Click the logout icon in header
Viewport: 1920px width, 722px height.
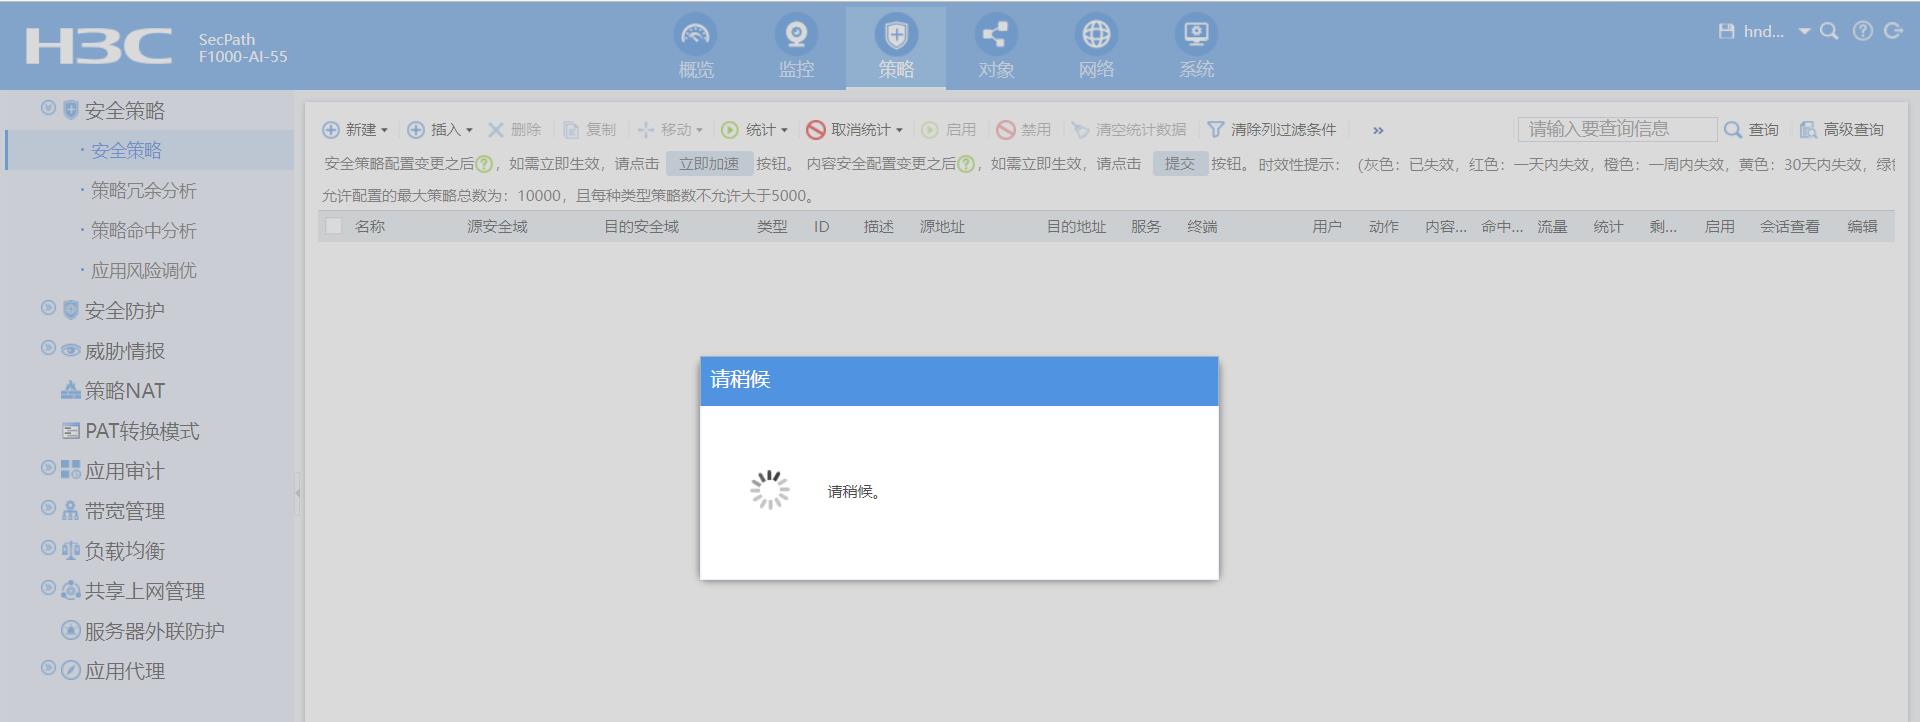tap(1893, 31)
